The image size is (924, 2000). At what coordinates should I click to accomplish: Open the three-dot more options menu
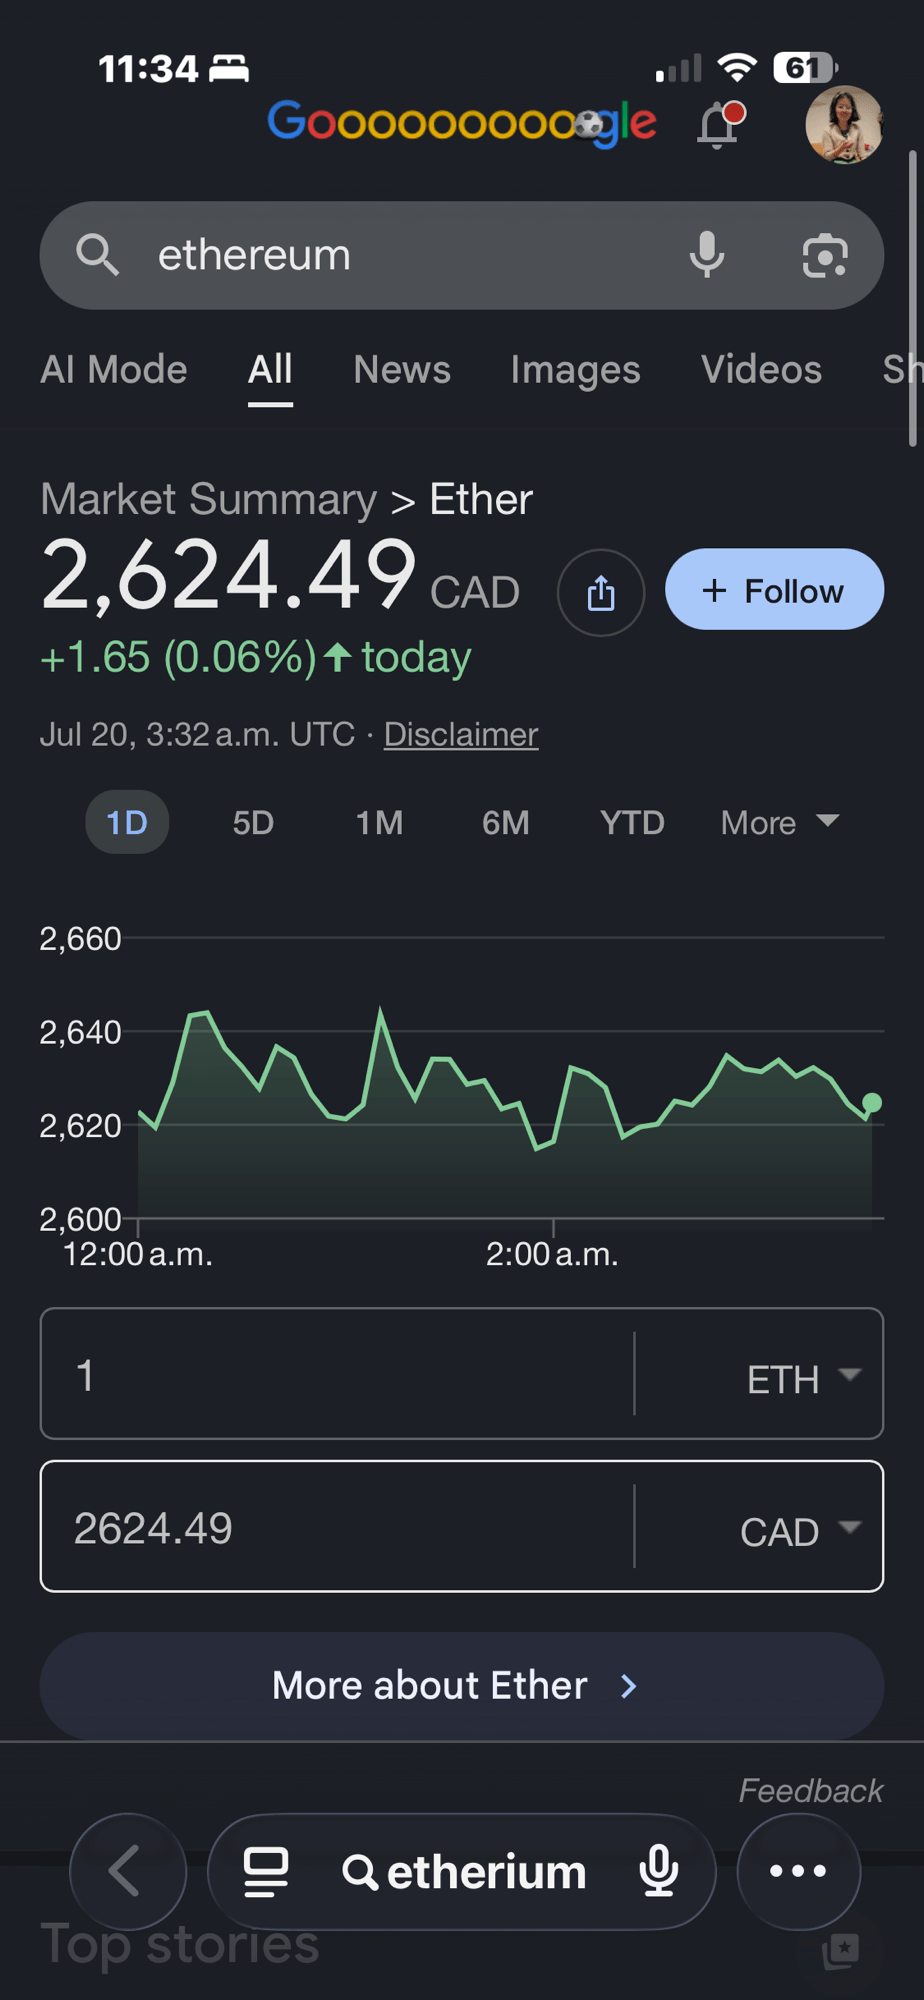click(x=798, y=1871)
